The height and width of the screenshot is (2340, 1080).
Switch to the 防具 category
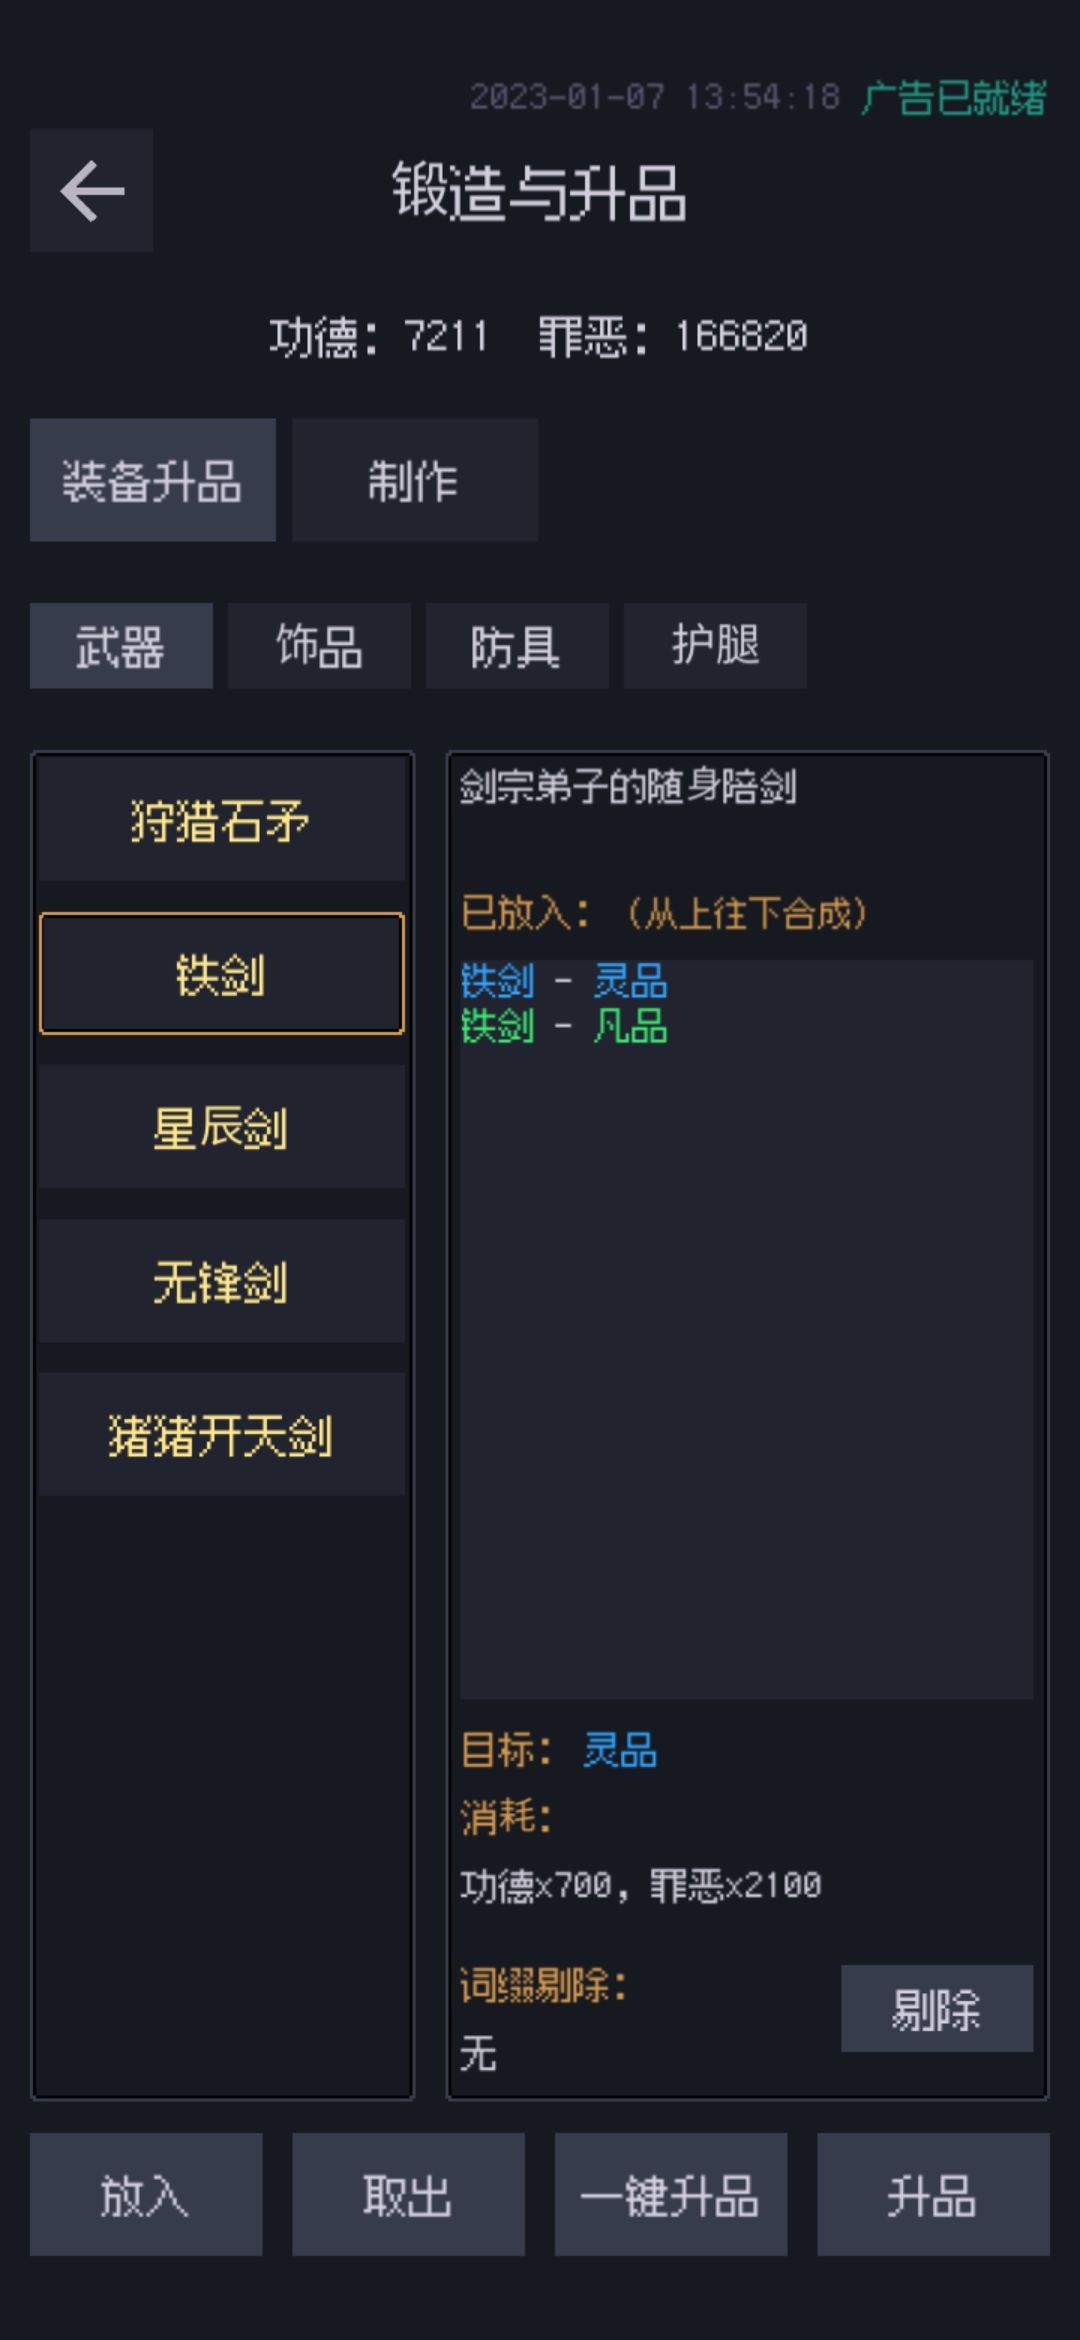point(517,646)
